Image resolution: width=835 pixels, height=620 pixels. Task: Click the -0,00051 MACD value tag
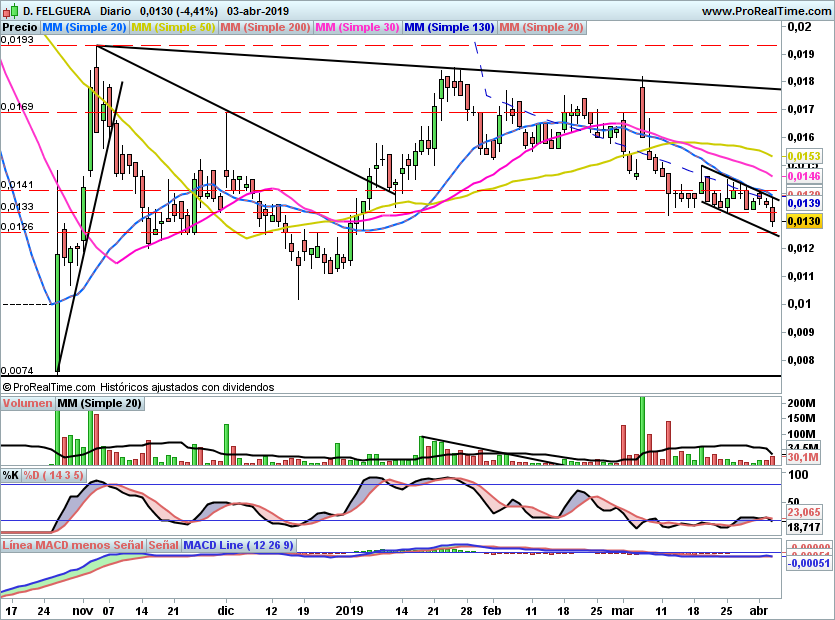click(808, 563)
